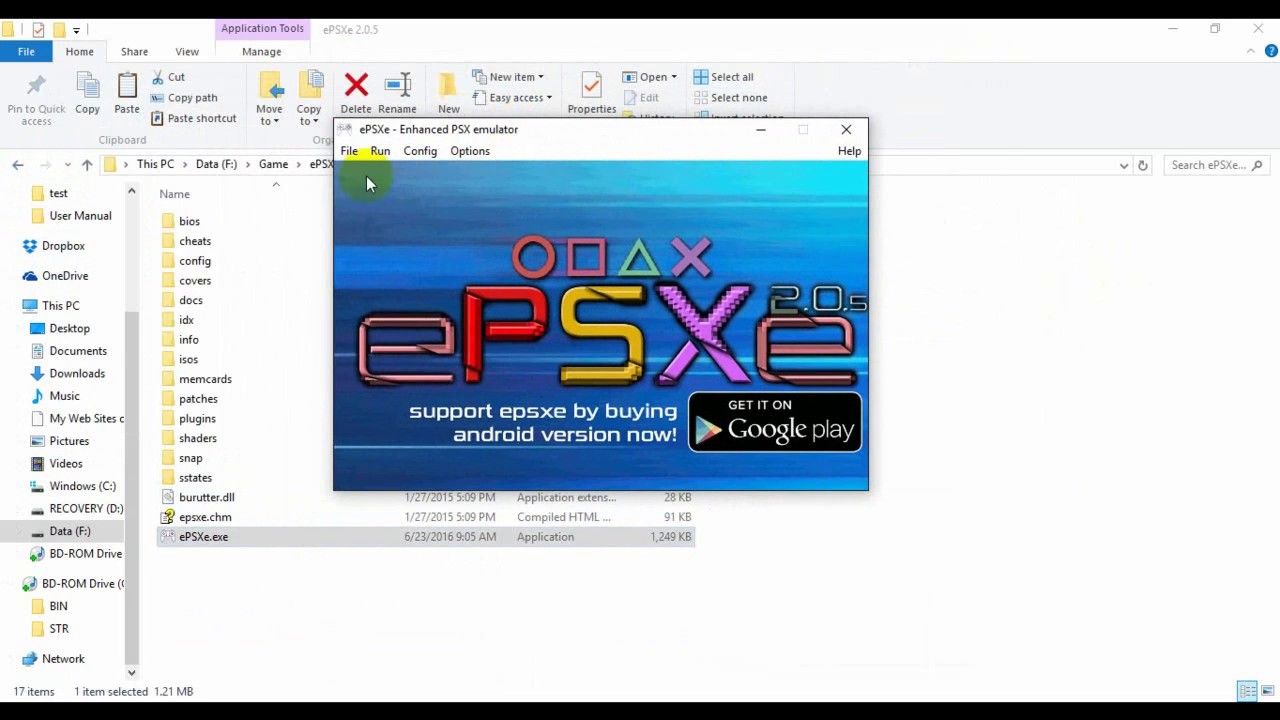Open Quick Access Toolbar customize dropdown

(76, 30)
